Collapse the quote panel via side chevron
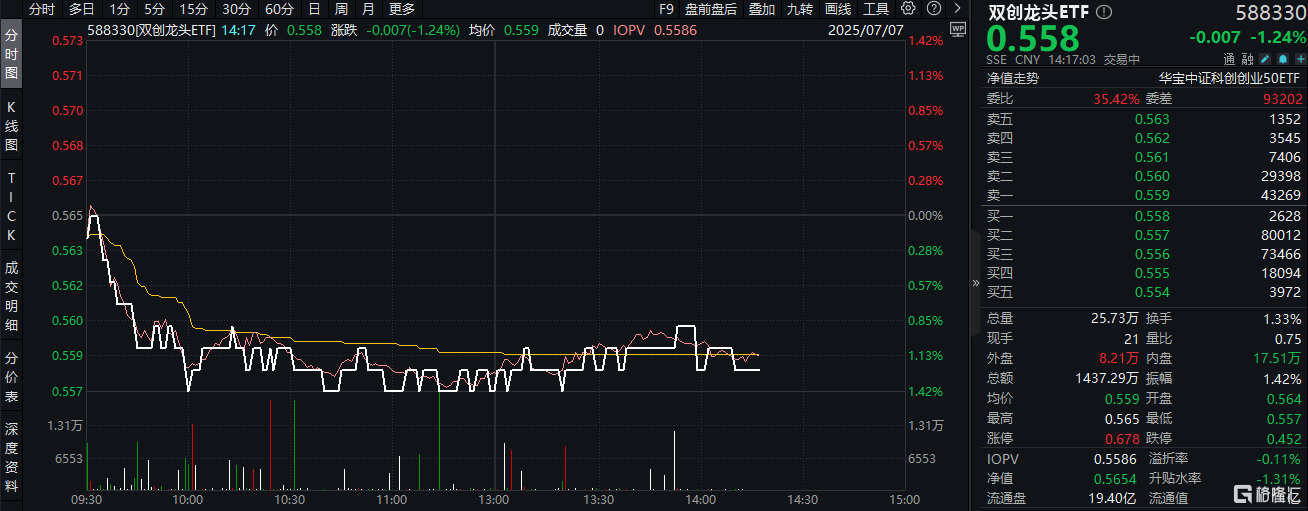This screenshot has height=511, width=1308. [976, 282]
